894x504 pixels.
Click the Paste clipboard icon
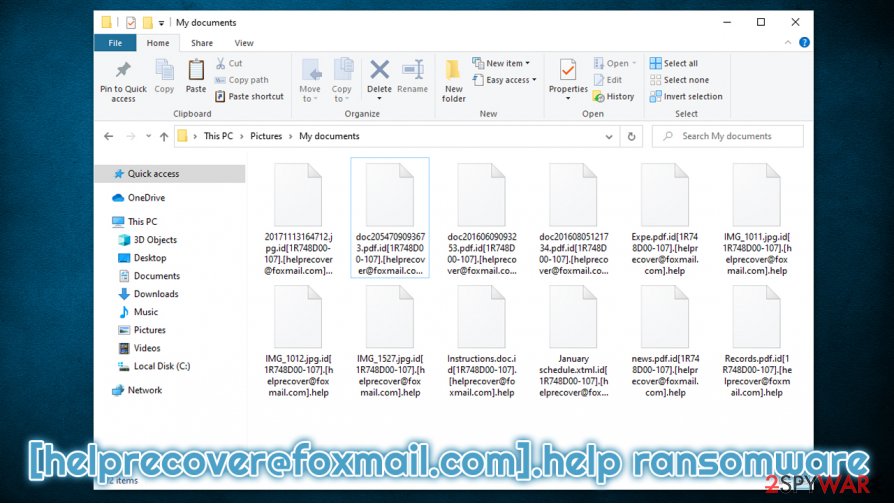point(196,70)
